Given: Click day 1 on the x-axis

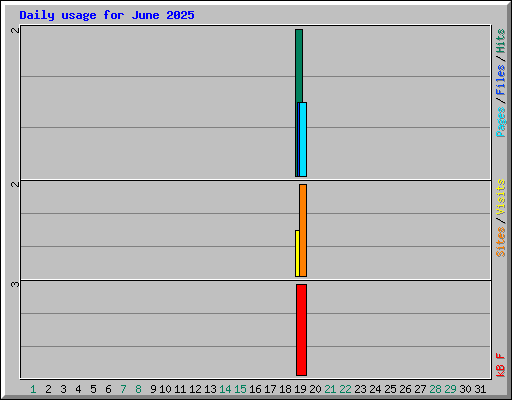Looking at the screenshot, I should tap(33, 389).
